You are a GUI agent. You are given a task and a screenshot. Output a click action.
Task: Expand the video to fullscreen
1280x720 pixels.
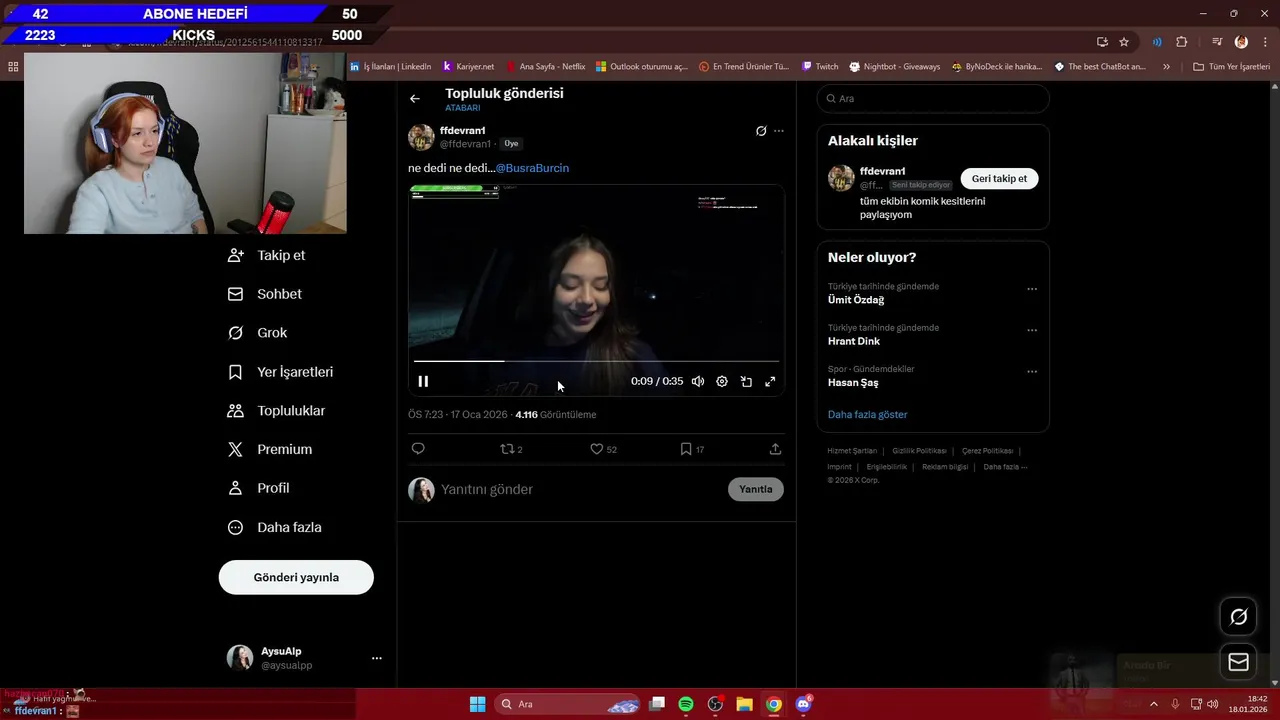pyautogui.click(x=770, y=381)
